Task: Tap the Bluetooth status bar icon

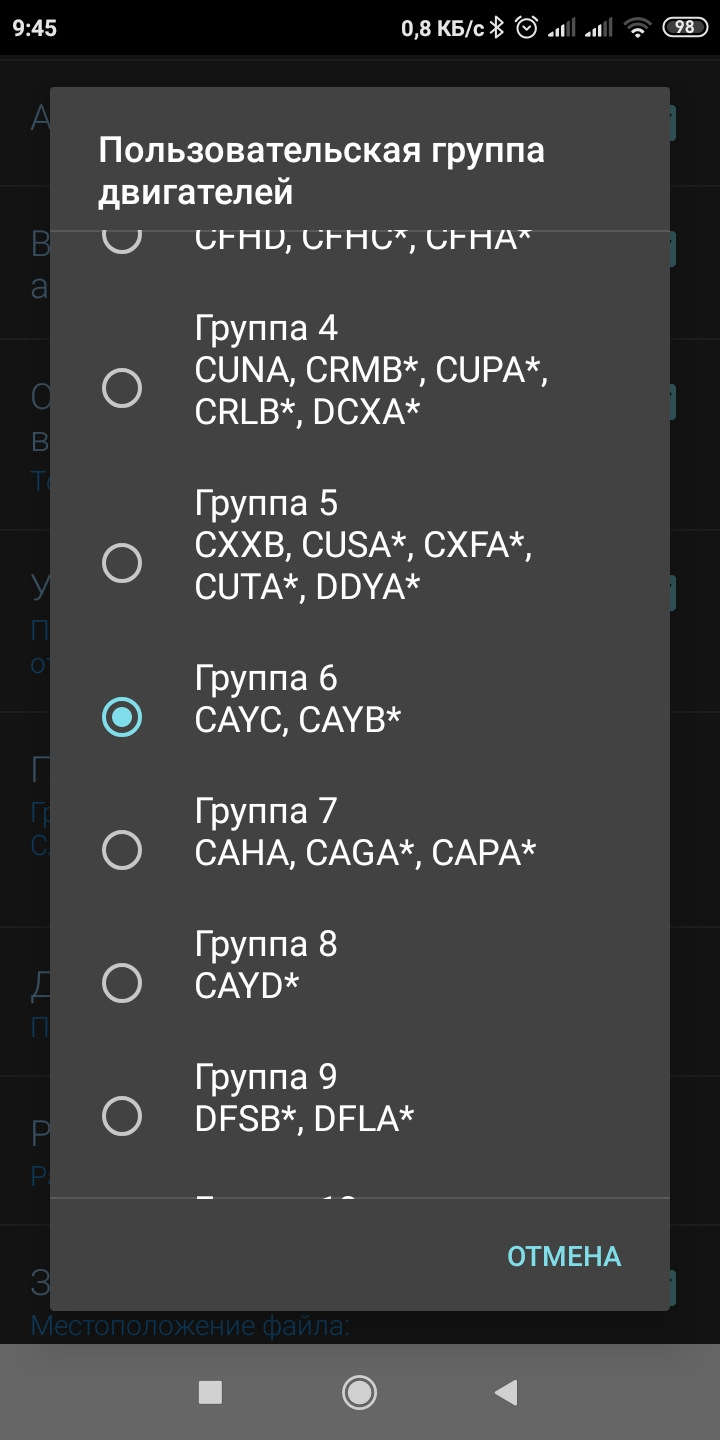Action: 498,28
